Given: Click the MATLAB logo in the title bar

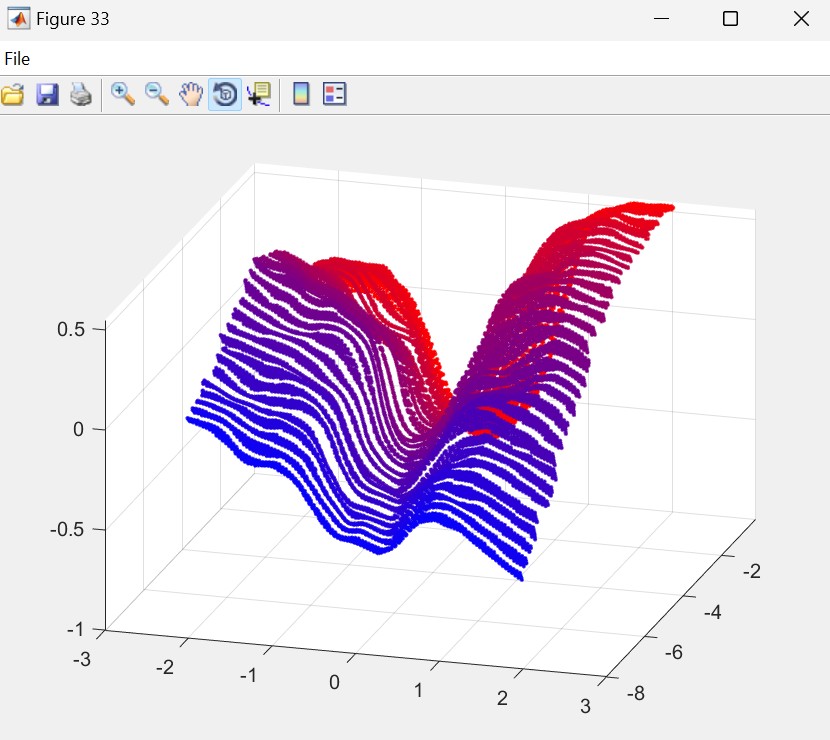Looking at the screenshot, I should [18, 19].
